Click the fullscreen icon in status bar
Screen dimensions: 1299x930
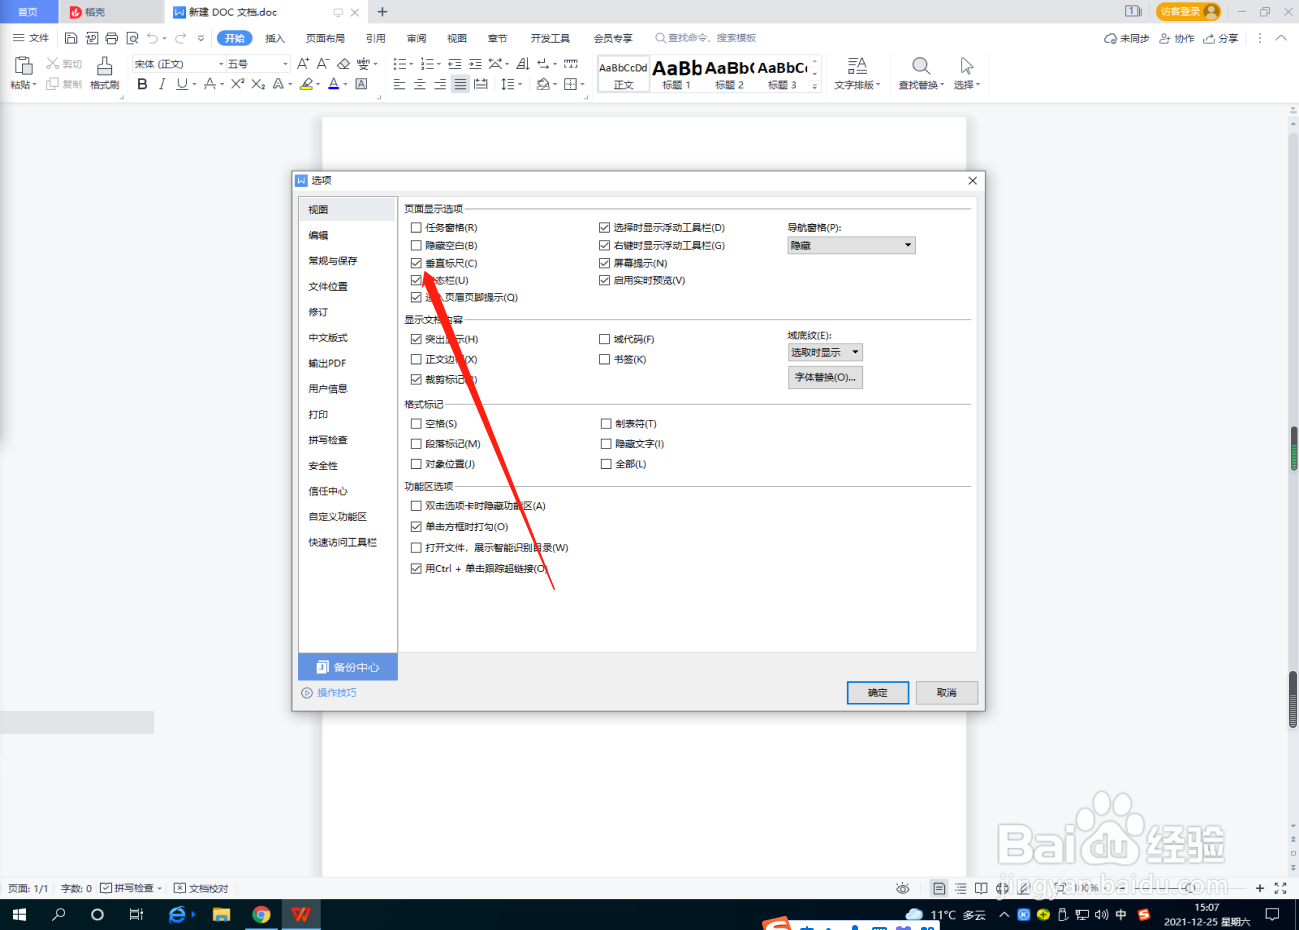(1280, 888)
